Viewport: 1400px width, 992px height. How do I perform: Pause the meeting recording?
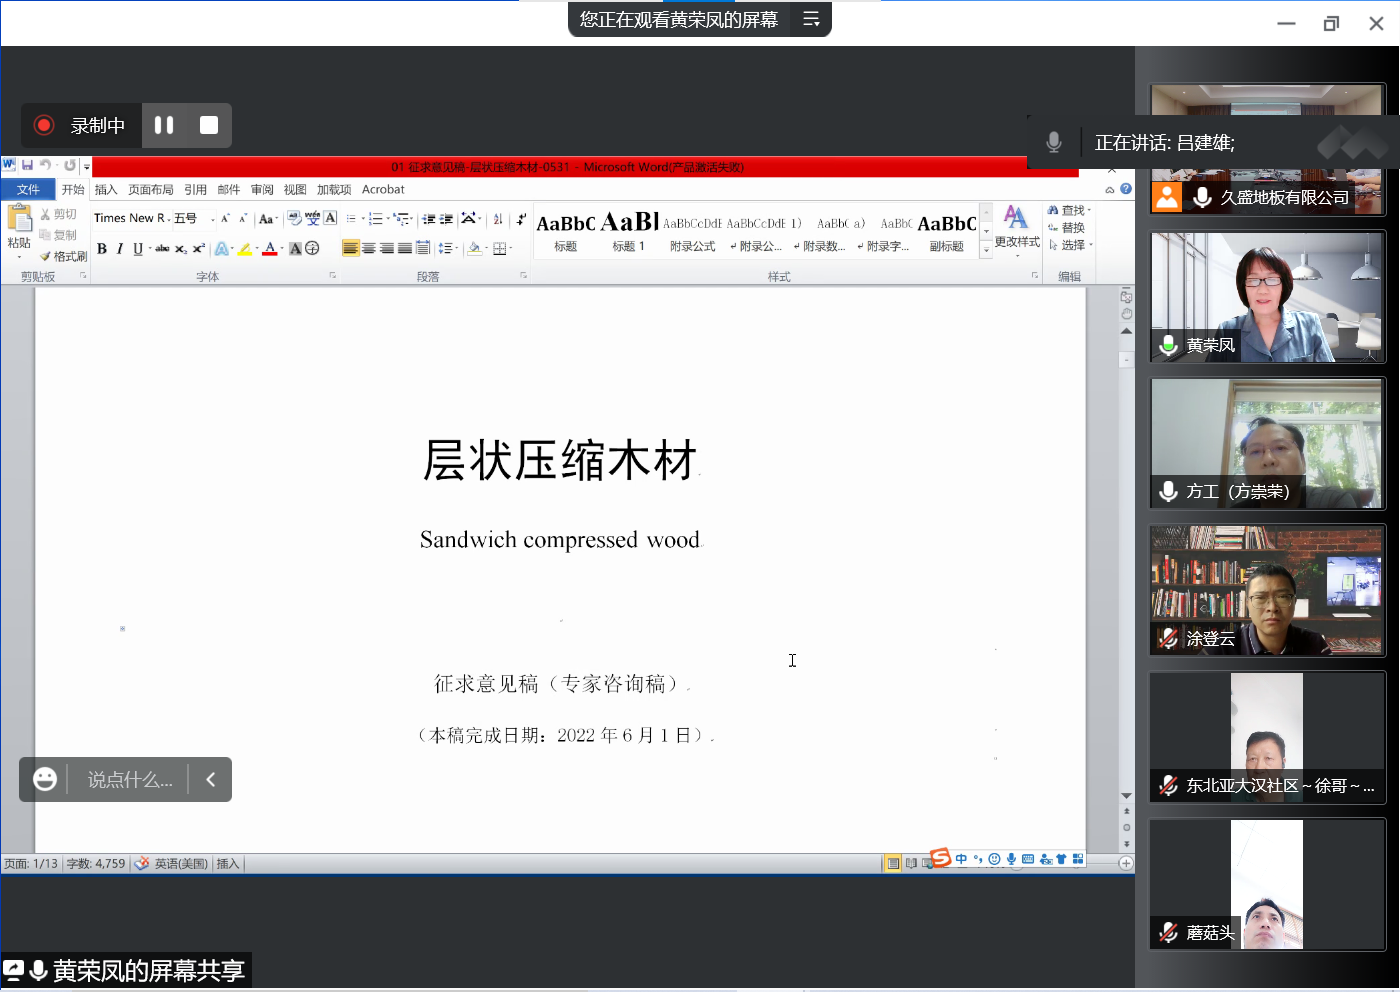click(x=164, y=125)
